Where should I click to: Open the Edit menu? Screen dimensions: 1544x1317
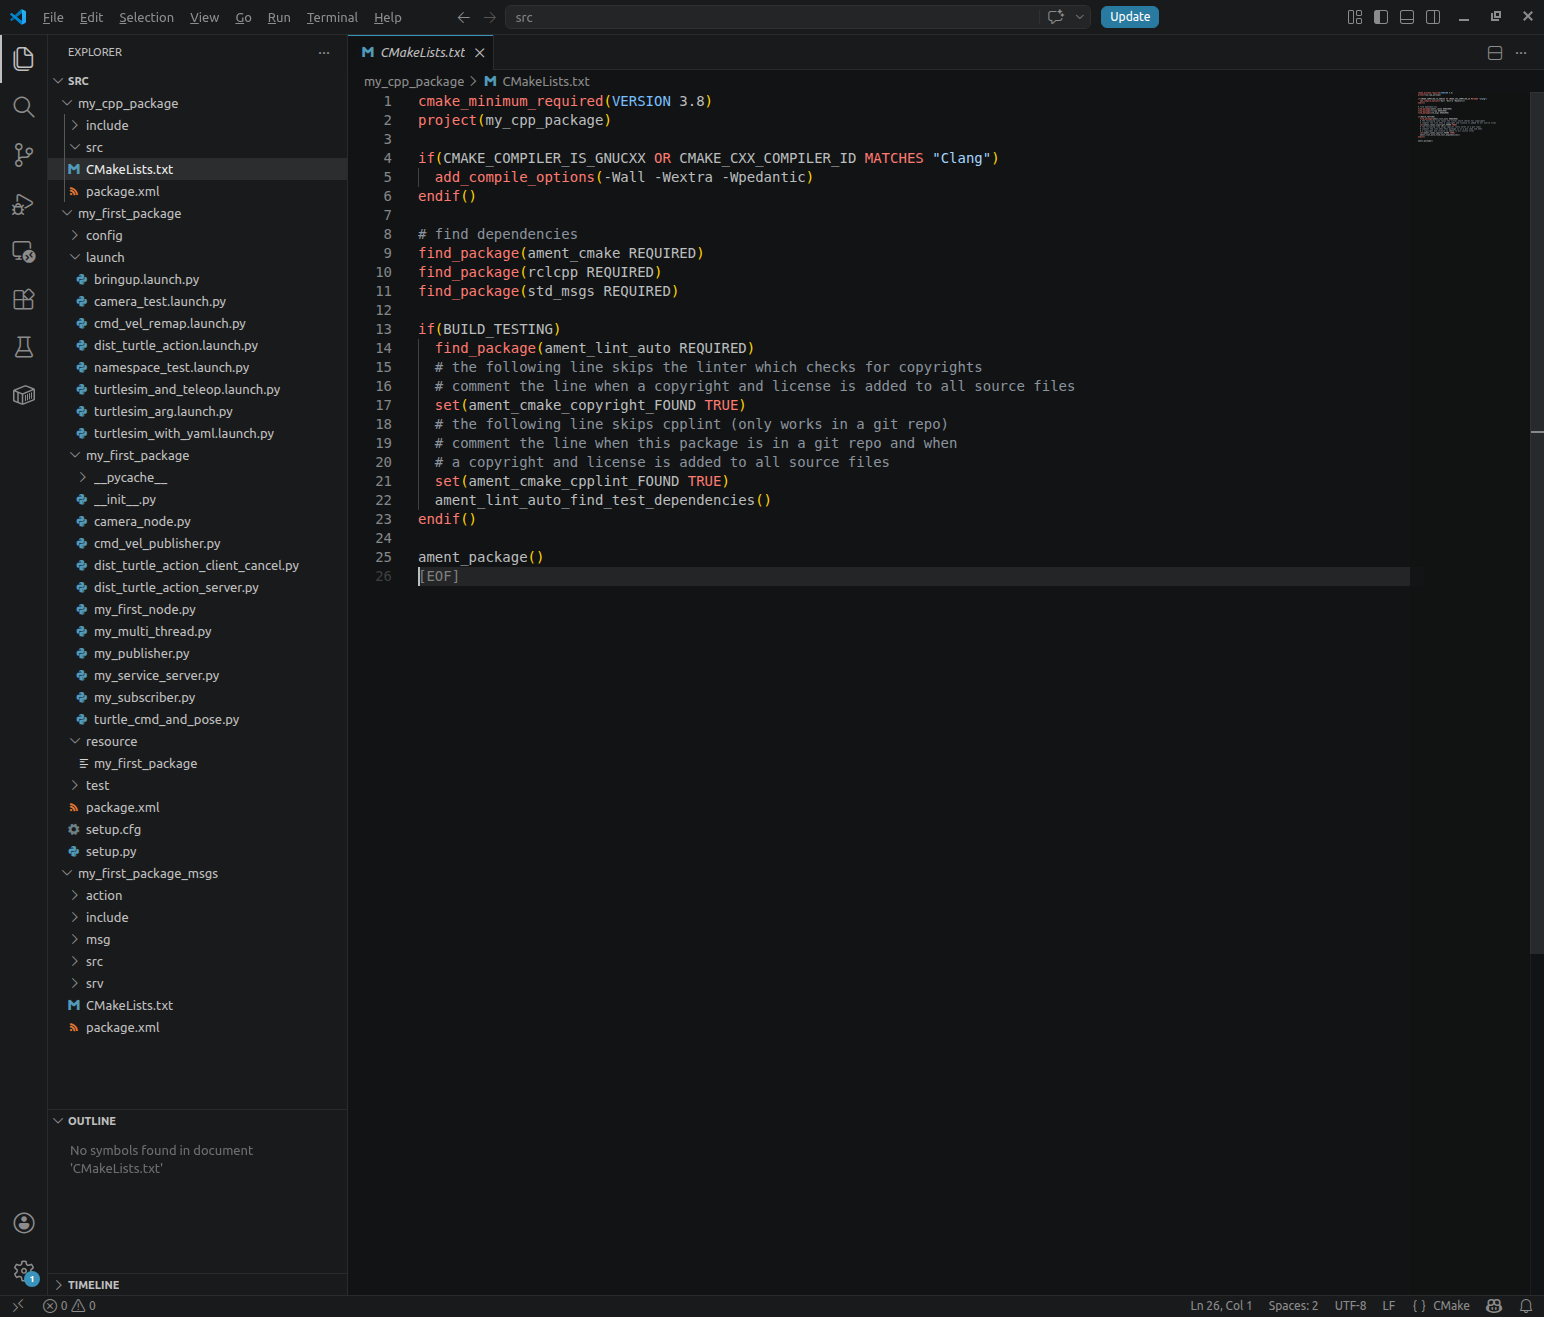click(x=91, y=17)
